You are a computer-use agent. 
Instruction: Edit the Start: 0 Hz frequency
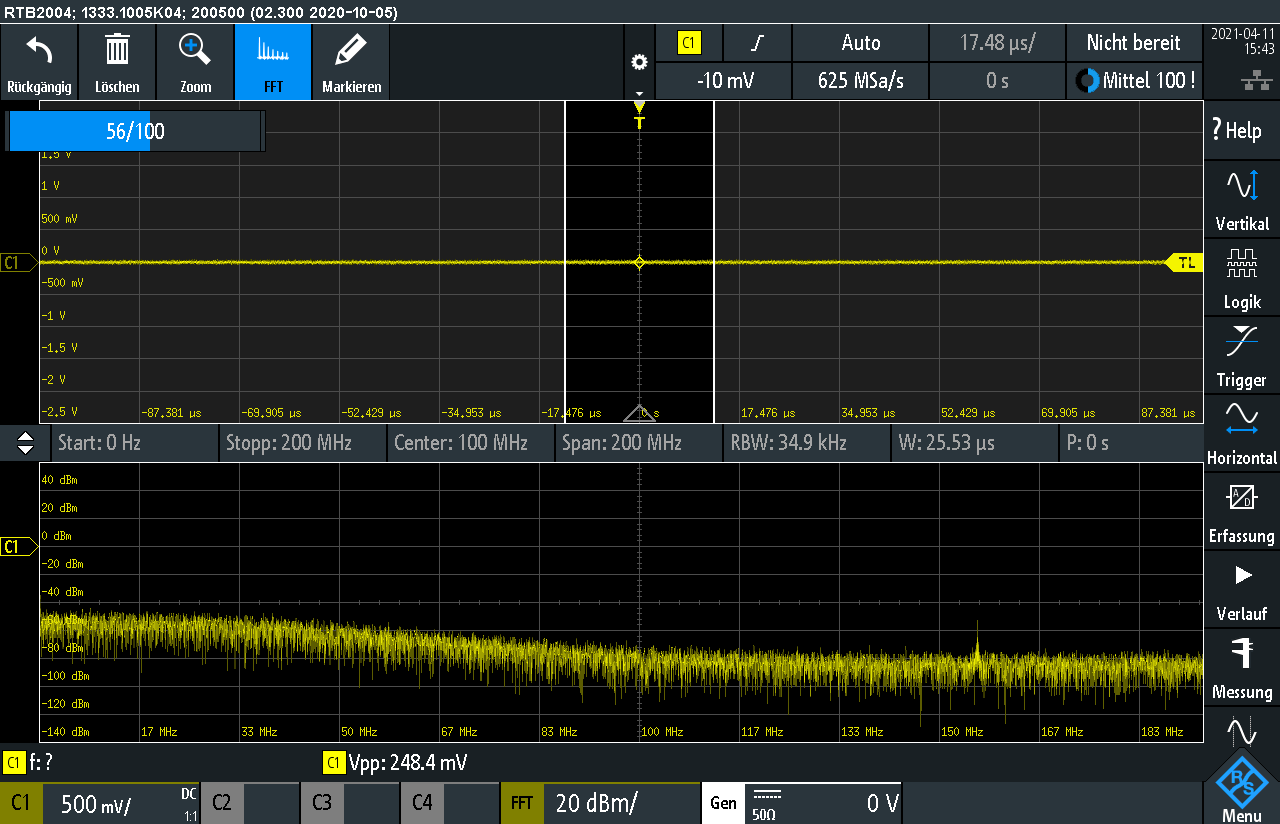tap(134, 442)
